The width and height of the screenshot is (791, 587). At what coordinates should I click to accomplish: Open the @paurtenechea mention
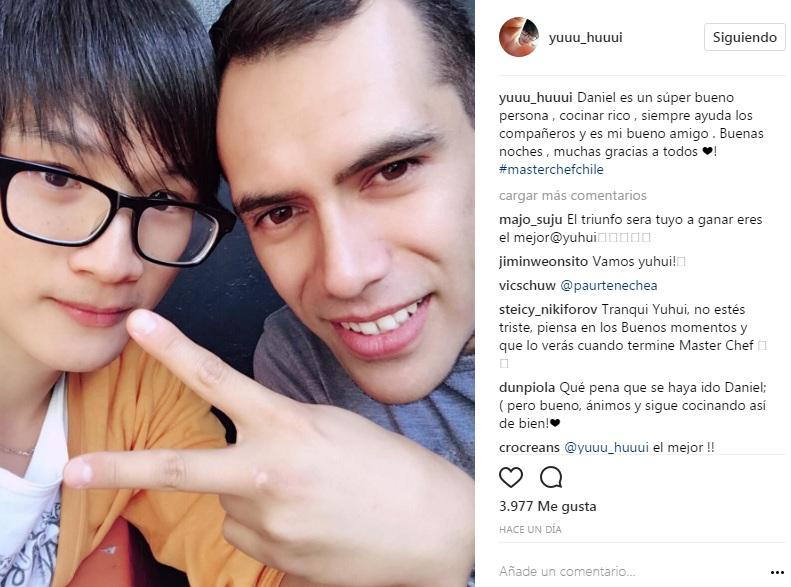(608, 285)
